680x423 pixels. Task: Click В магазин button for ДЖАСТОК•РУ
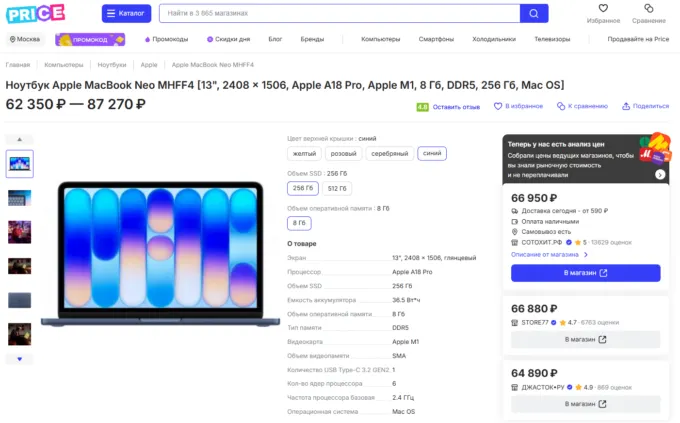[585, 404]
